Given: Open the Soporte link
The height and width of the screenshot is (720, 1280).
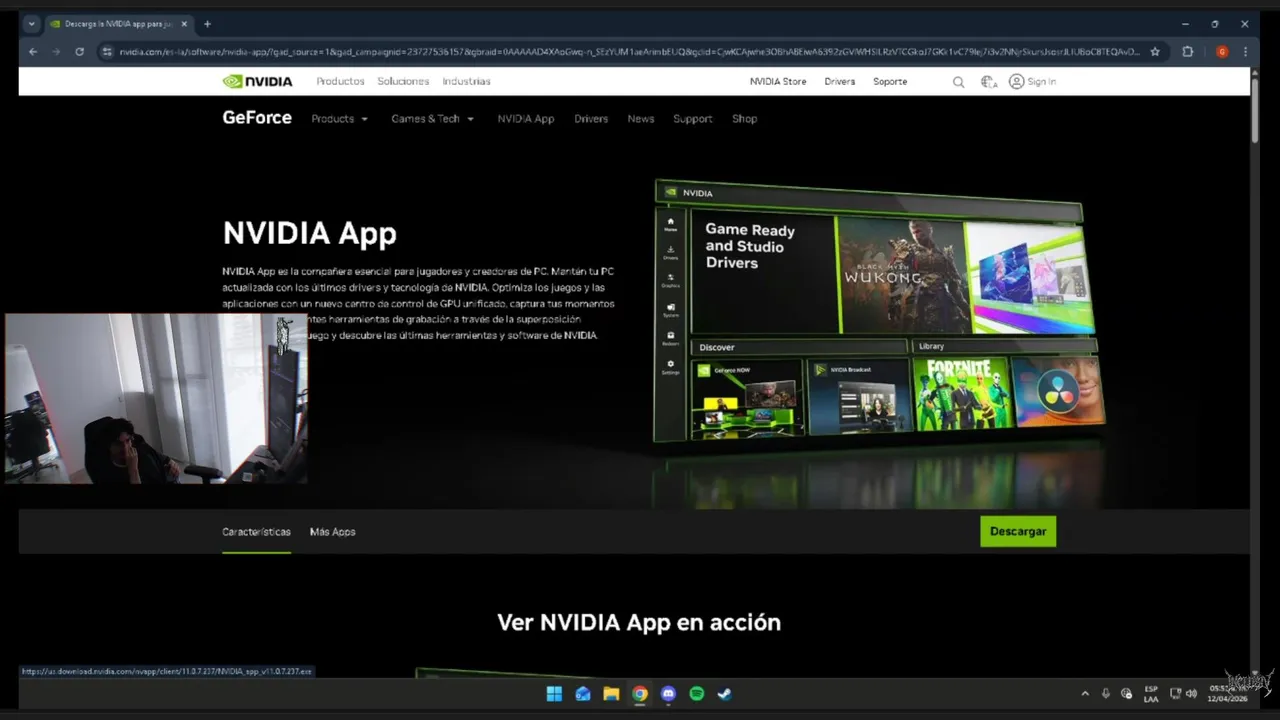Looking at the screenshot, I should point(890,82).
